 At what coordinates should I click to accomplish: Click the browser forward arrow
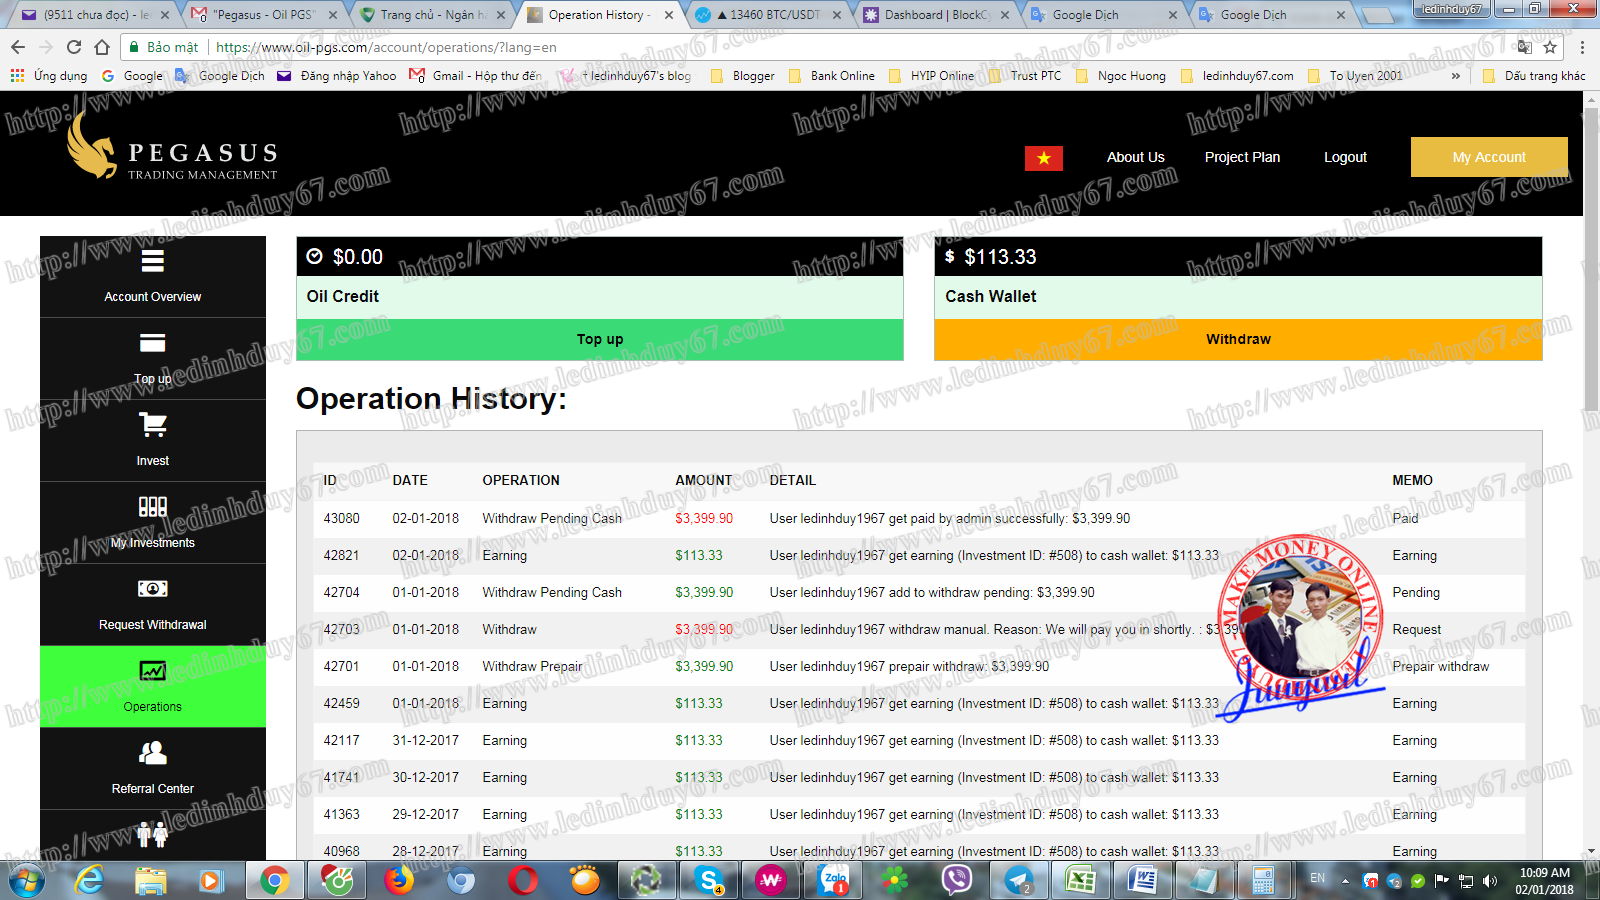46,47
